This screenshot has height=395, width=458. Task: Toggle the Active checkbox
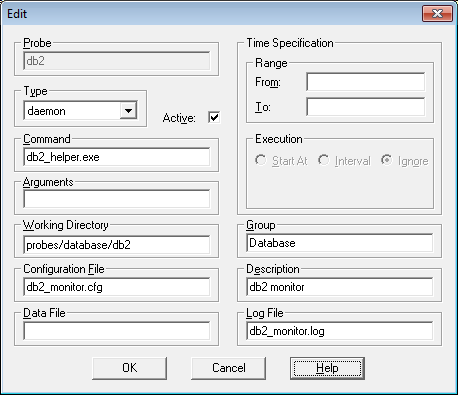click(x=214, y=117)
